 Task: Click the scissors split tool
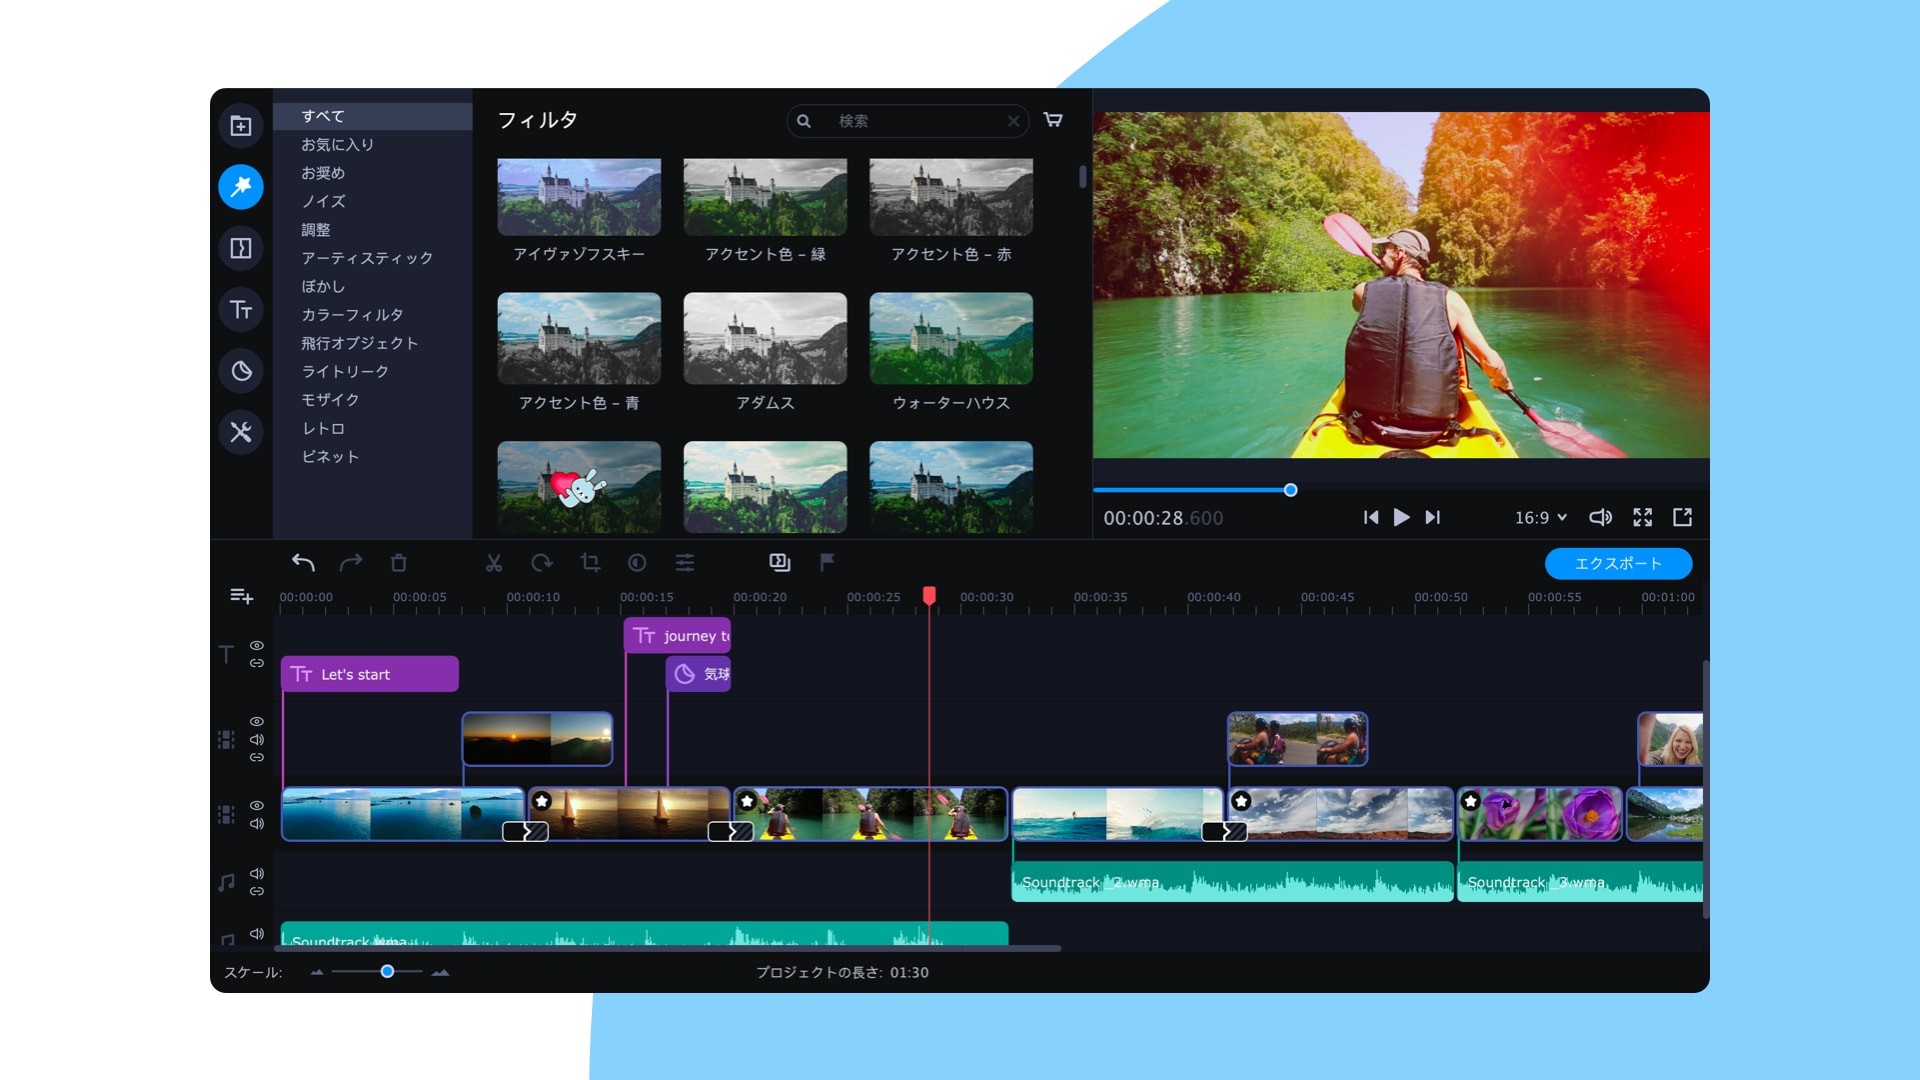[x=494, y=563]
